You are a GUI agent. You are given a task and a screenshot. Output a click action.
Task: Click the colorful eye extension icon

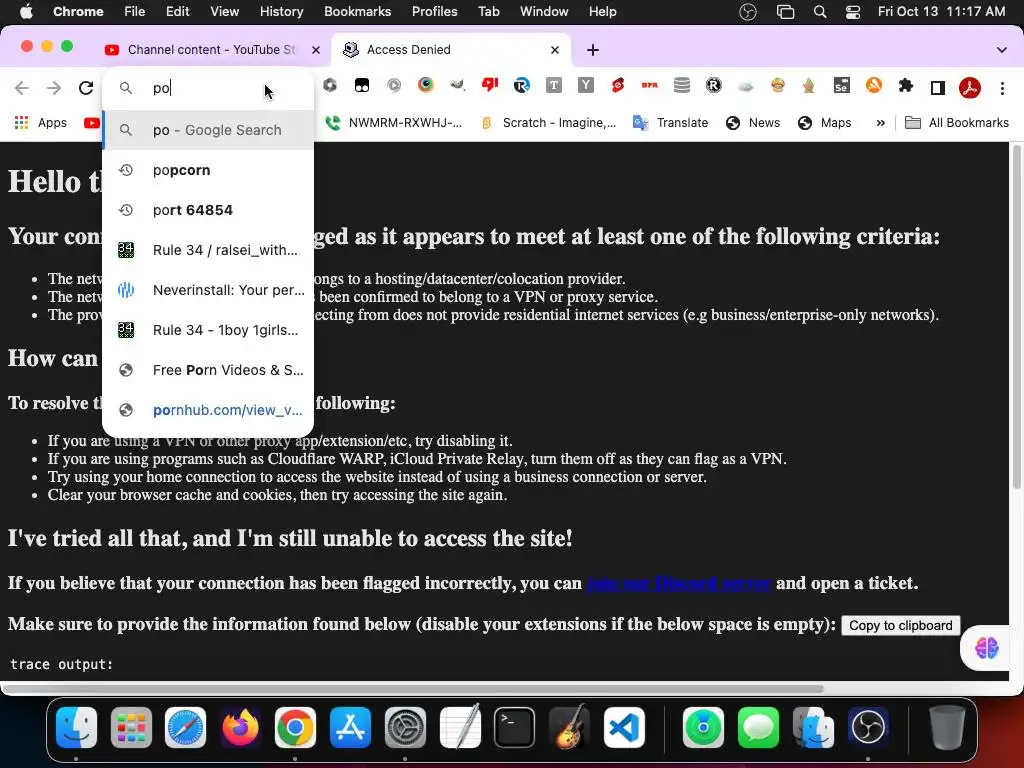point(426,85)
